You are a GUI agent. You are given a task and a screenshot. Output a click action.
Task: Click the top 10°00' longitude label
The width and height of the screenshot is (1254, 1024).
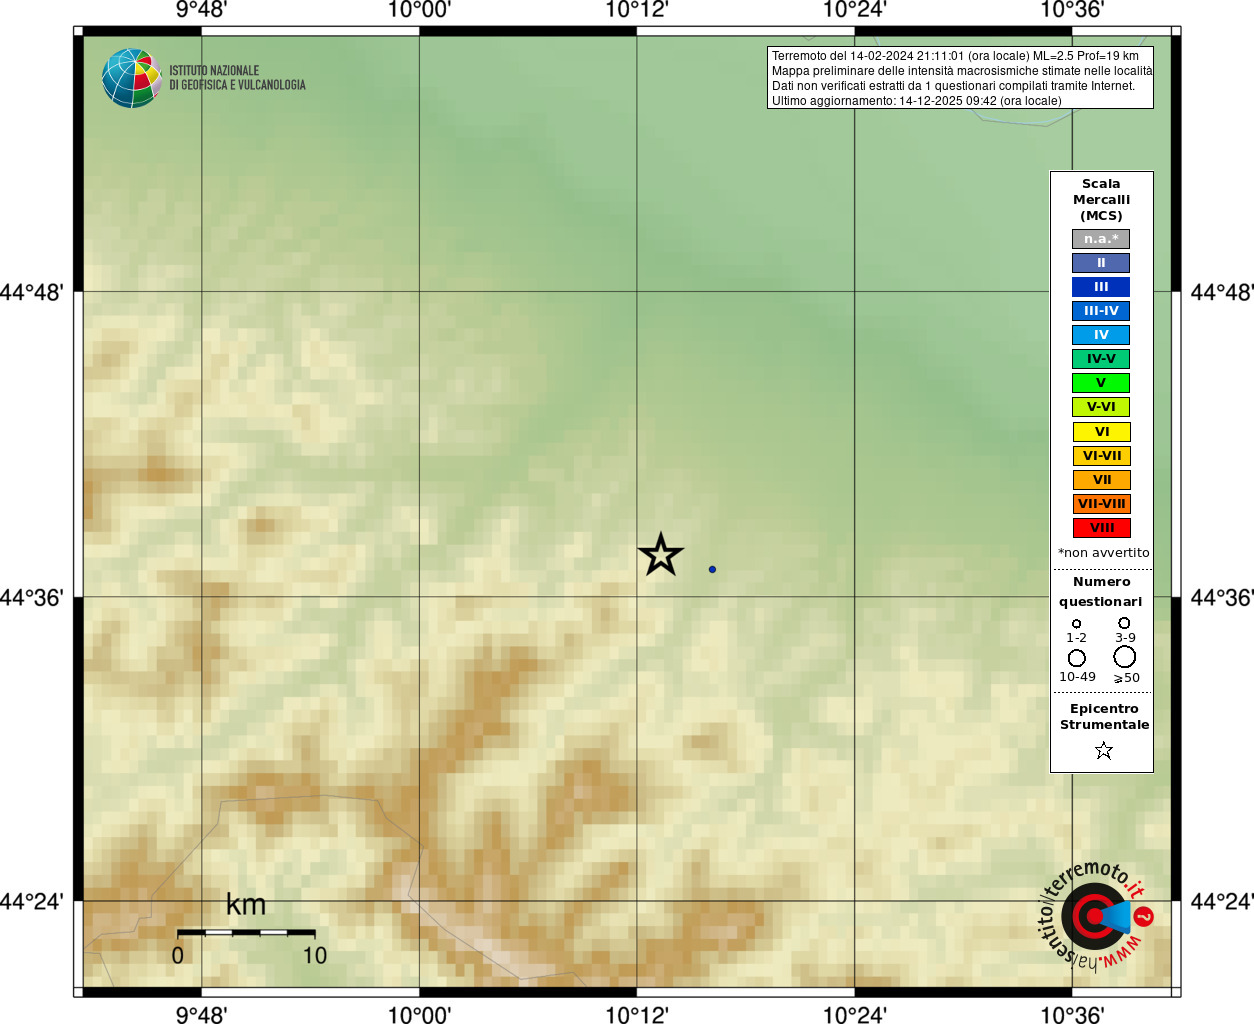pos(419,10)
